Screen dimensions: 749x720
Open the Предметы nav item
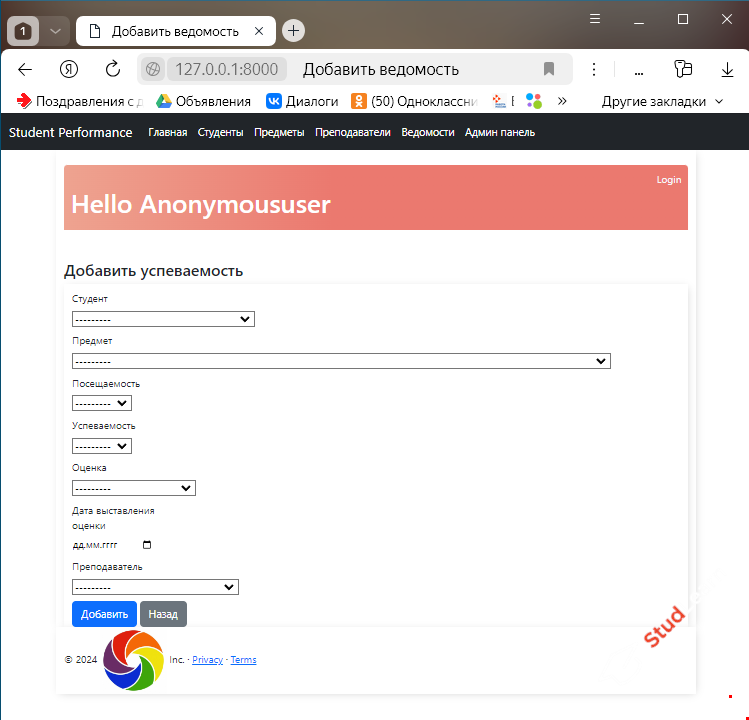(x=279, y=132)
